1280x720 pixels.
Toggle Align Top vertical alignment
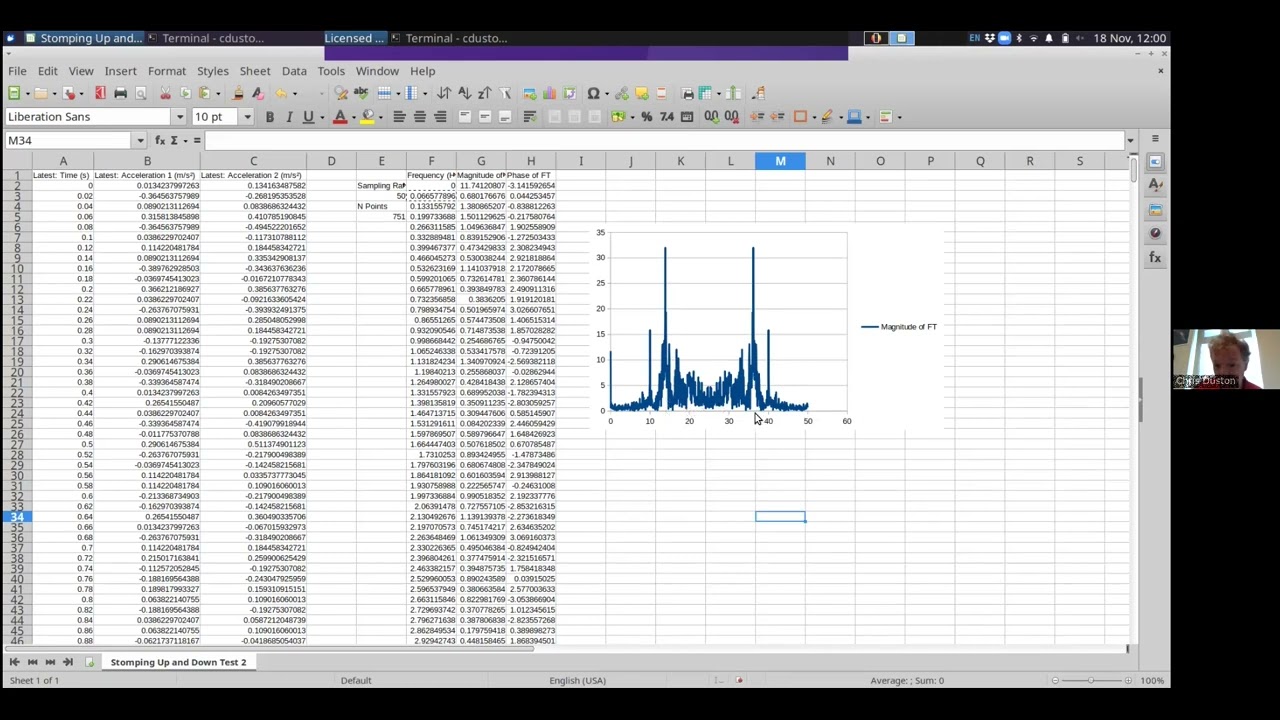(x=465, y=117)
